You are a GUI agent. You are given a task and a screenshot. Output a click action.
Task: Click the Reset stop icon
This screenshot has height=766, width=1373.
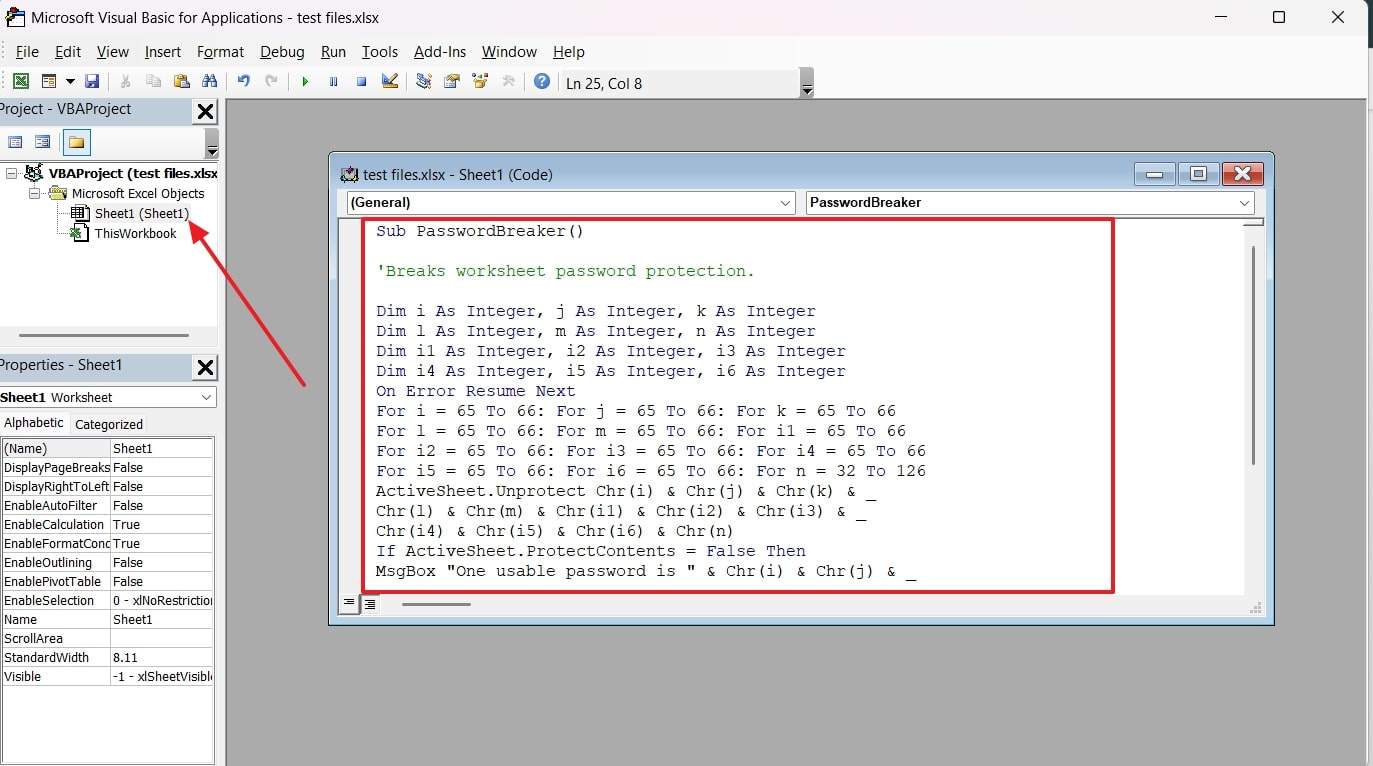click(x=361, y=82)
